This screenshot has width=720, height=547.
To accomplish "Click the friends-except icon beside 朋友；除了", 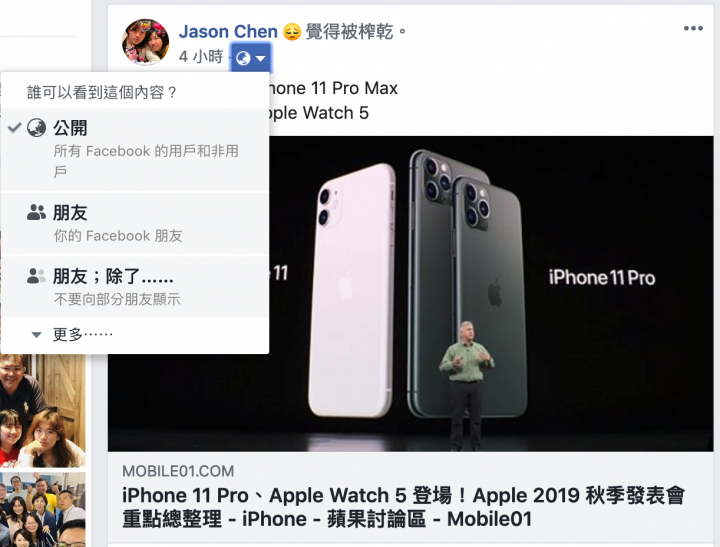I will pos(36,276).
